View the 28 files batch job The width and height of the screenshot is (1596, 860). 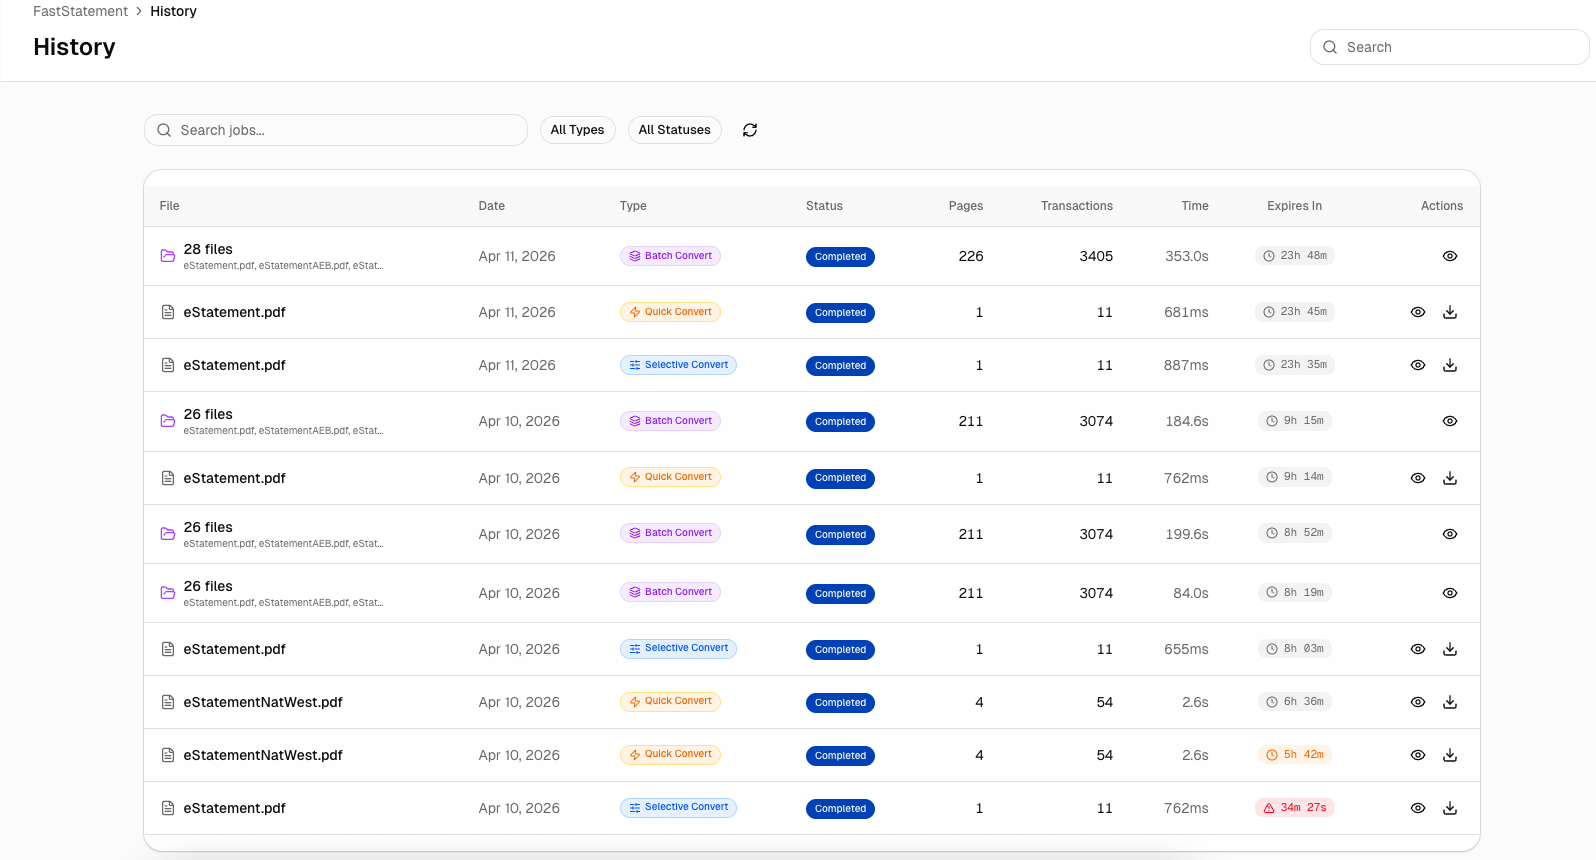tap(1450, 256)
